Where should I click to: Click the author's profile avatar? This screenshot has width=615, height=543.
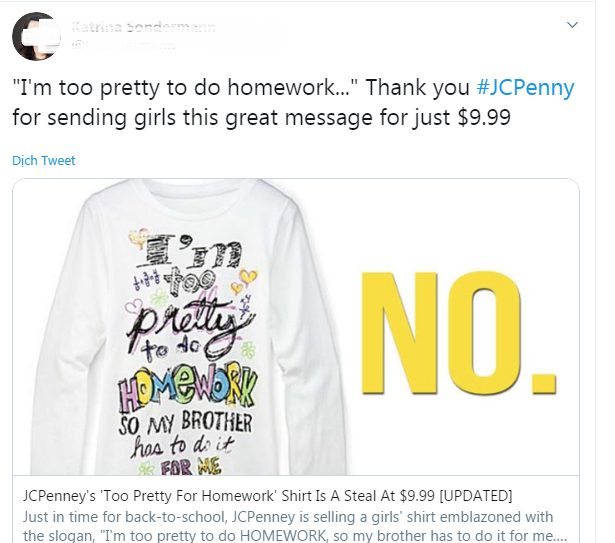35,38
